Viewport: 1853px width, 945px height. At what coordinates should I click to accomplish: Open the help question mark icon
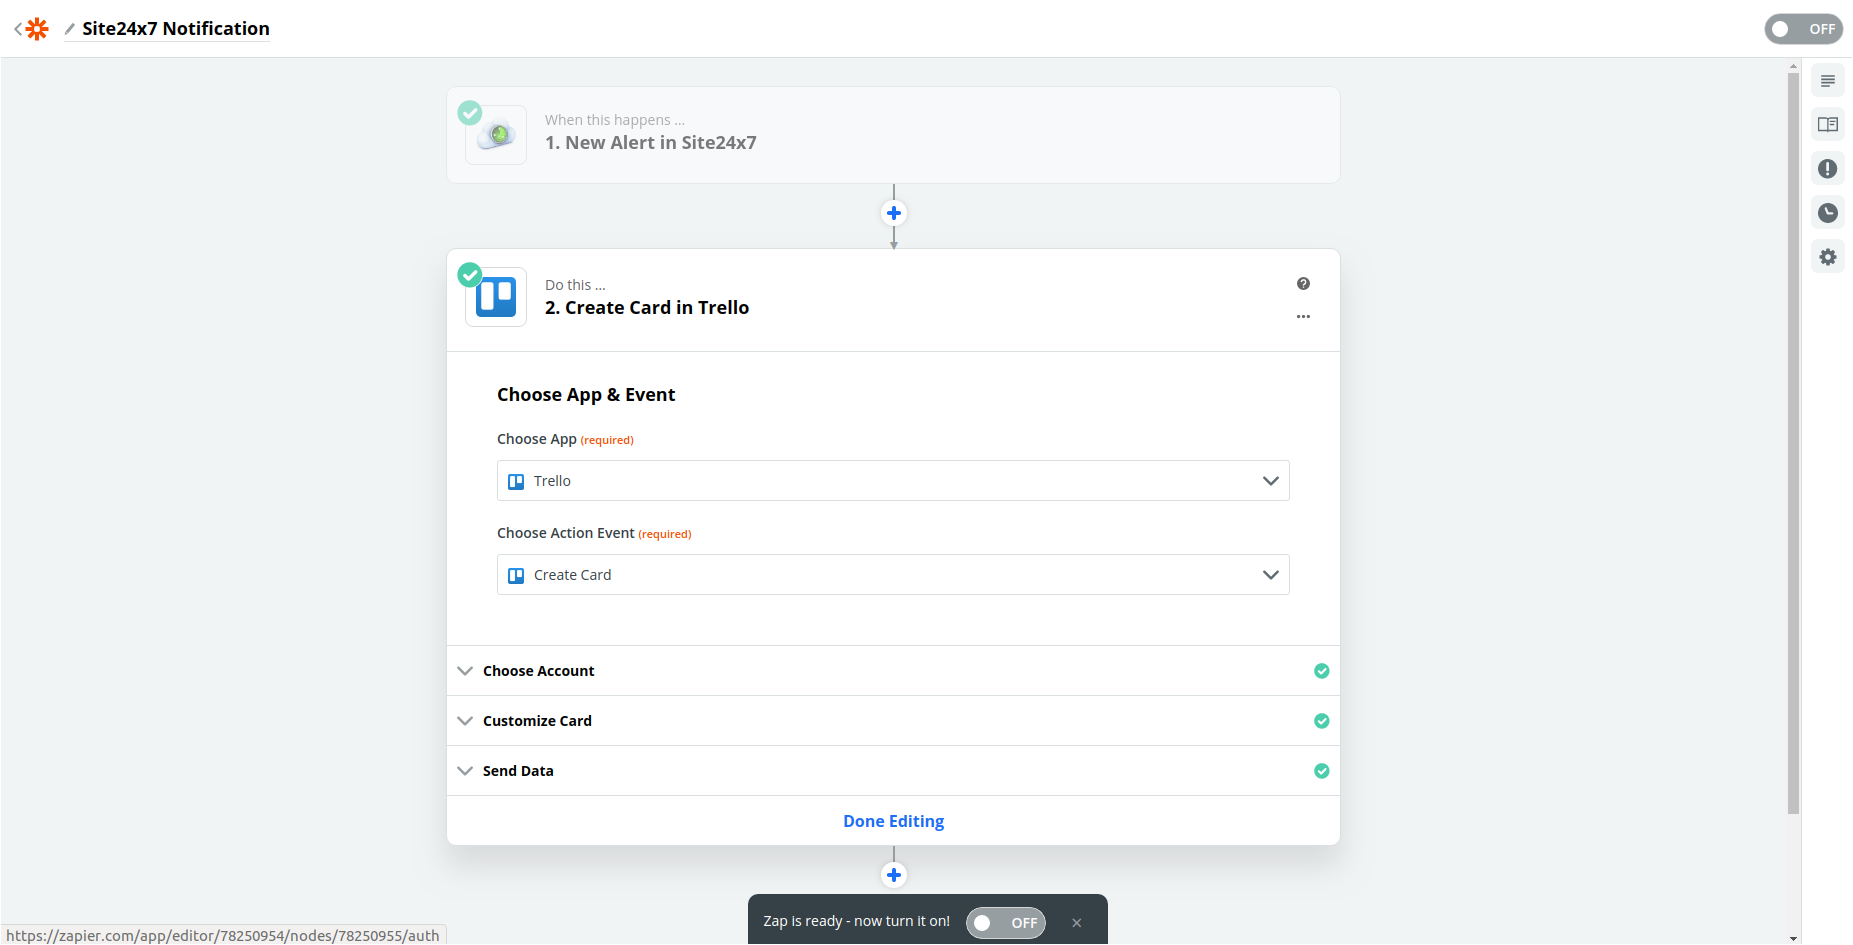1303,284
